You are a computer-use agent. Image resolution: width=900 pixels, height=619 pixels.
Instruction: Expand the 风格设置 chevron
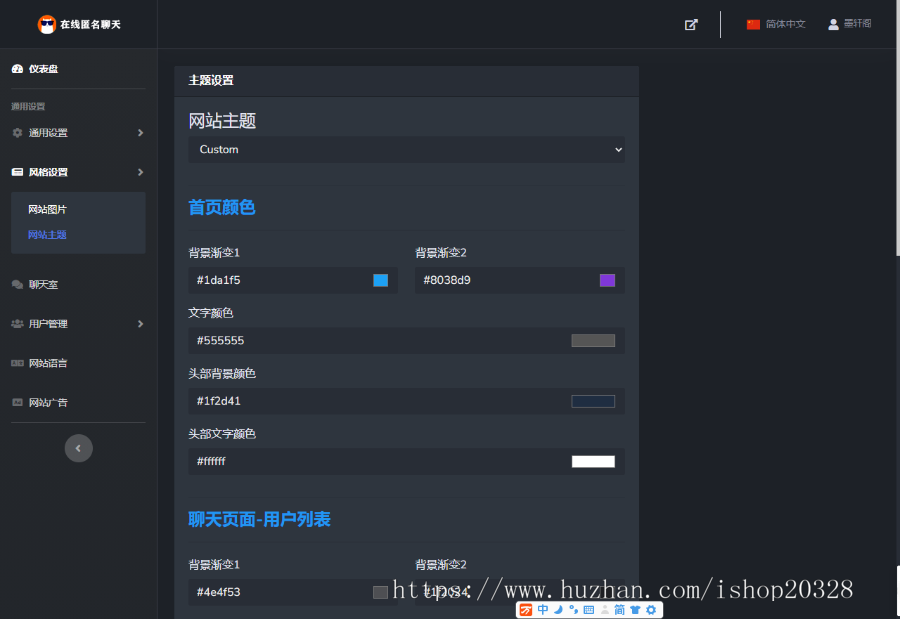click(x=141, y=172)
